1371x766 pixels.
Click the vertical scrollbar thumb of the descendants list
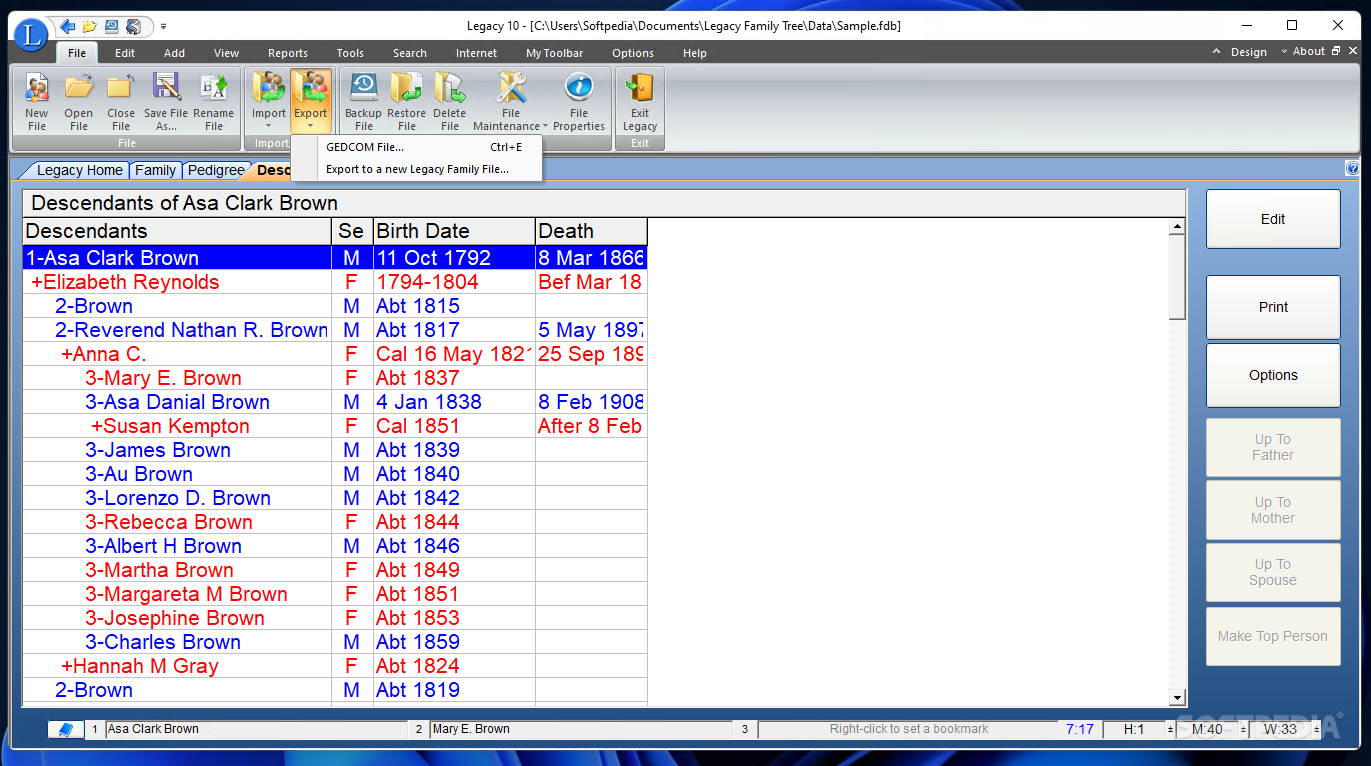point(1178,278)
